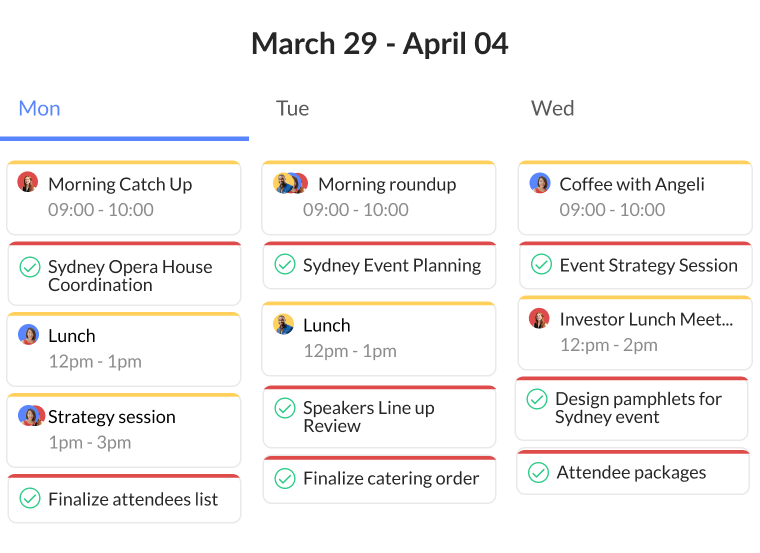Screen dimensions: 760x553
Task: Click avatar on Investor Lunch Meeting
Action: [539, 318]
